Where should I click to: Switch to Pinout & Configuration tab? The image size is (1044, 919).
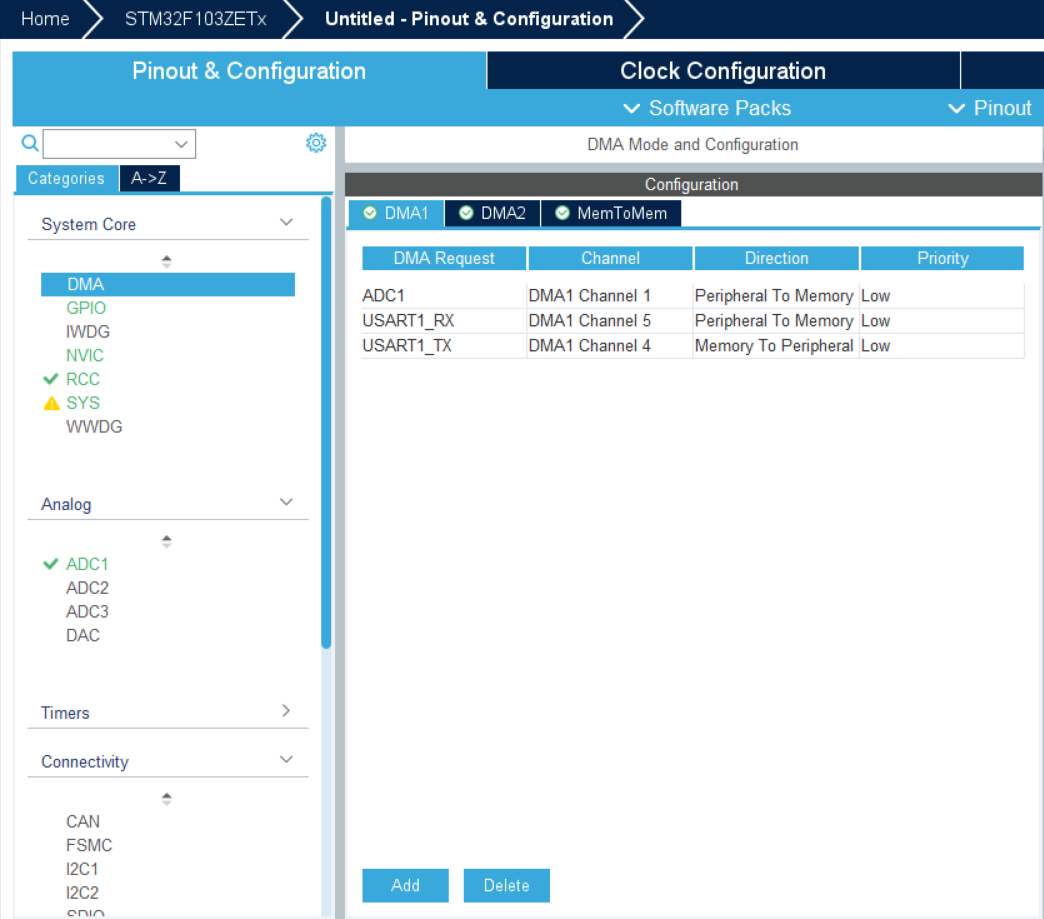click(x=249, y=71)
